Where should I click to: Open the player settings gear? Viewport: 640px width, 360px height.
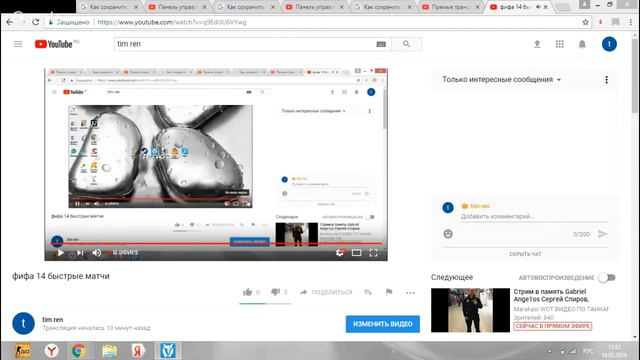[340, 253]
